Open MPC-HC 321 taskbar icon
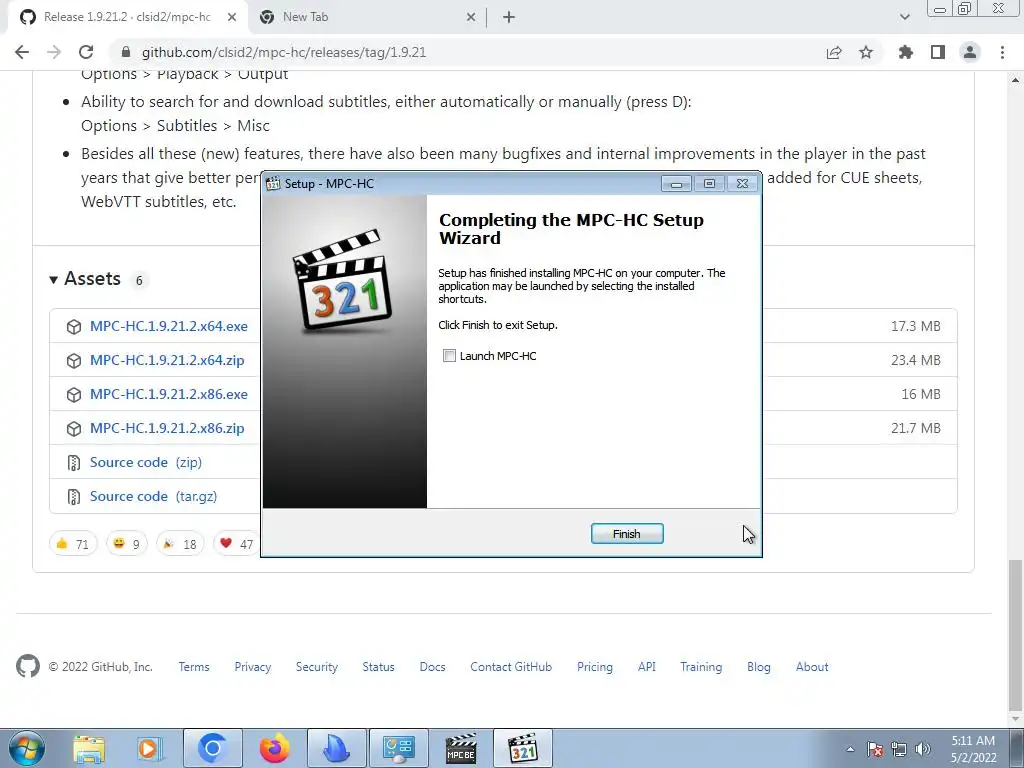Viewport: 1024px width, 768px height. click(x=522, y=748)
